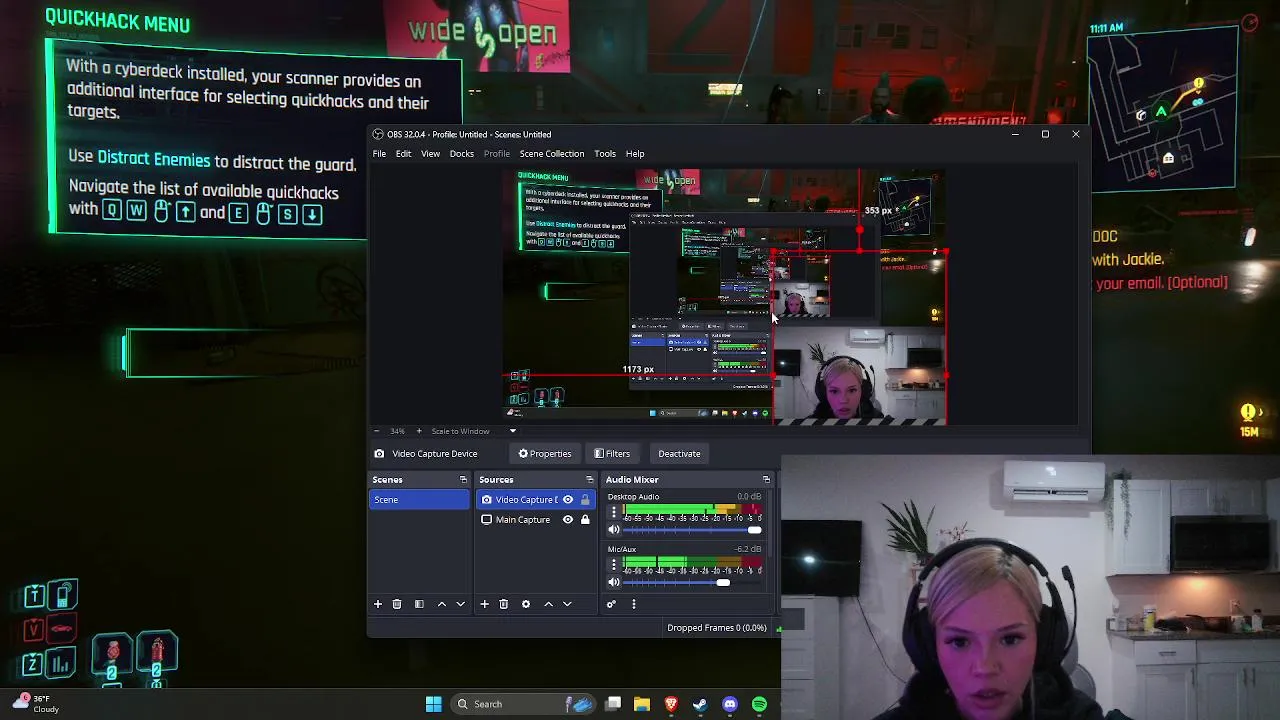Open View menu in OBS
Image resolution: width=1280 pixels, height=720 pixels.
click(430, 154)
